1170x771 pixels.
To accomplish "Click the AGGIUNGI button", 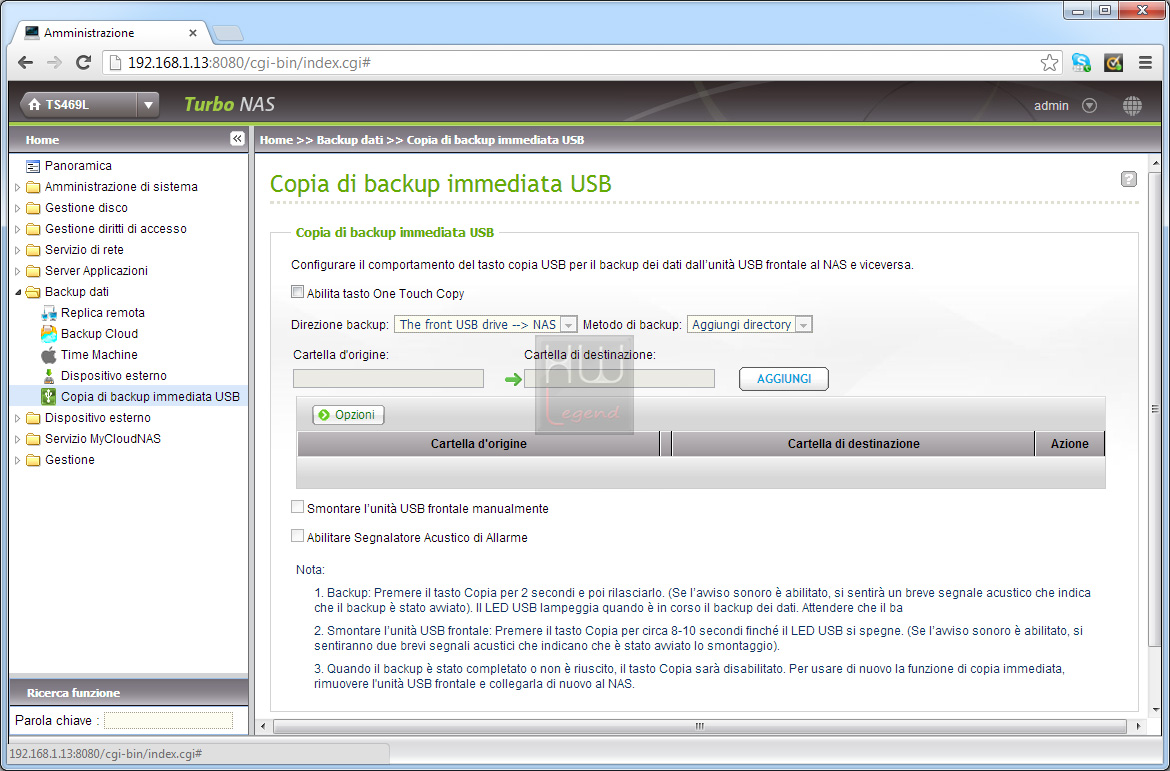I will pos(783,378).
